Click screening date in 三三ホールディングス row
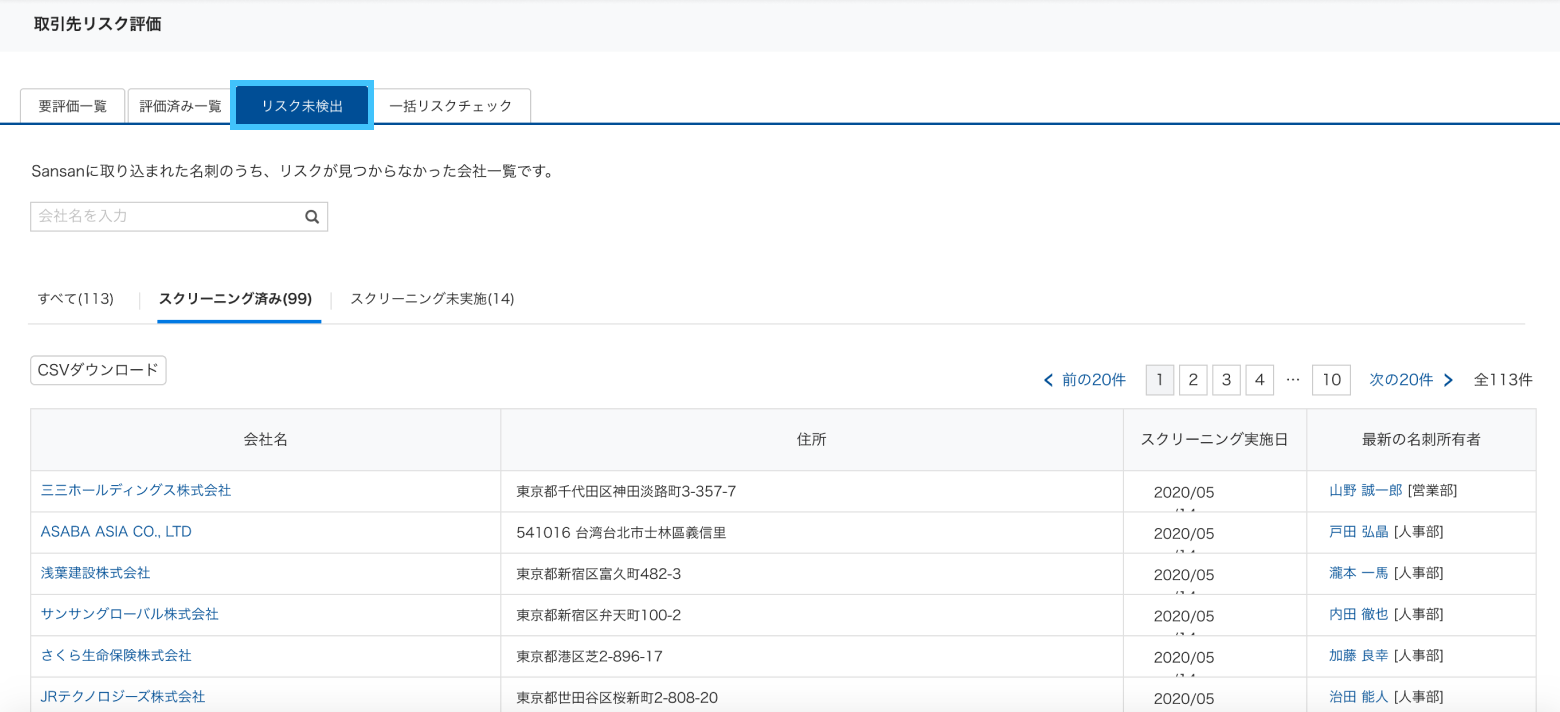Viewport: 1560px width, 712px height. point(1184,492)
